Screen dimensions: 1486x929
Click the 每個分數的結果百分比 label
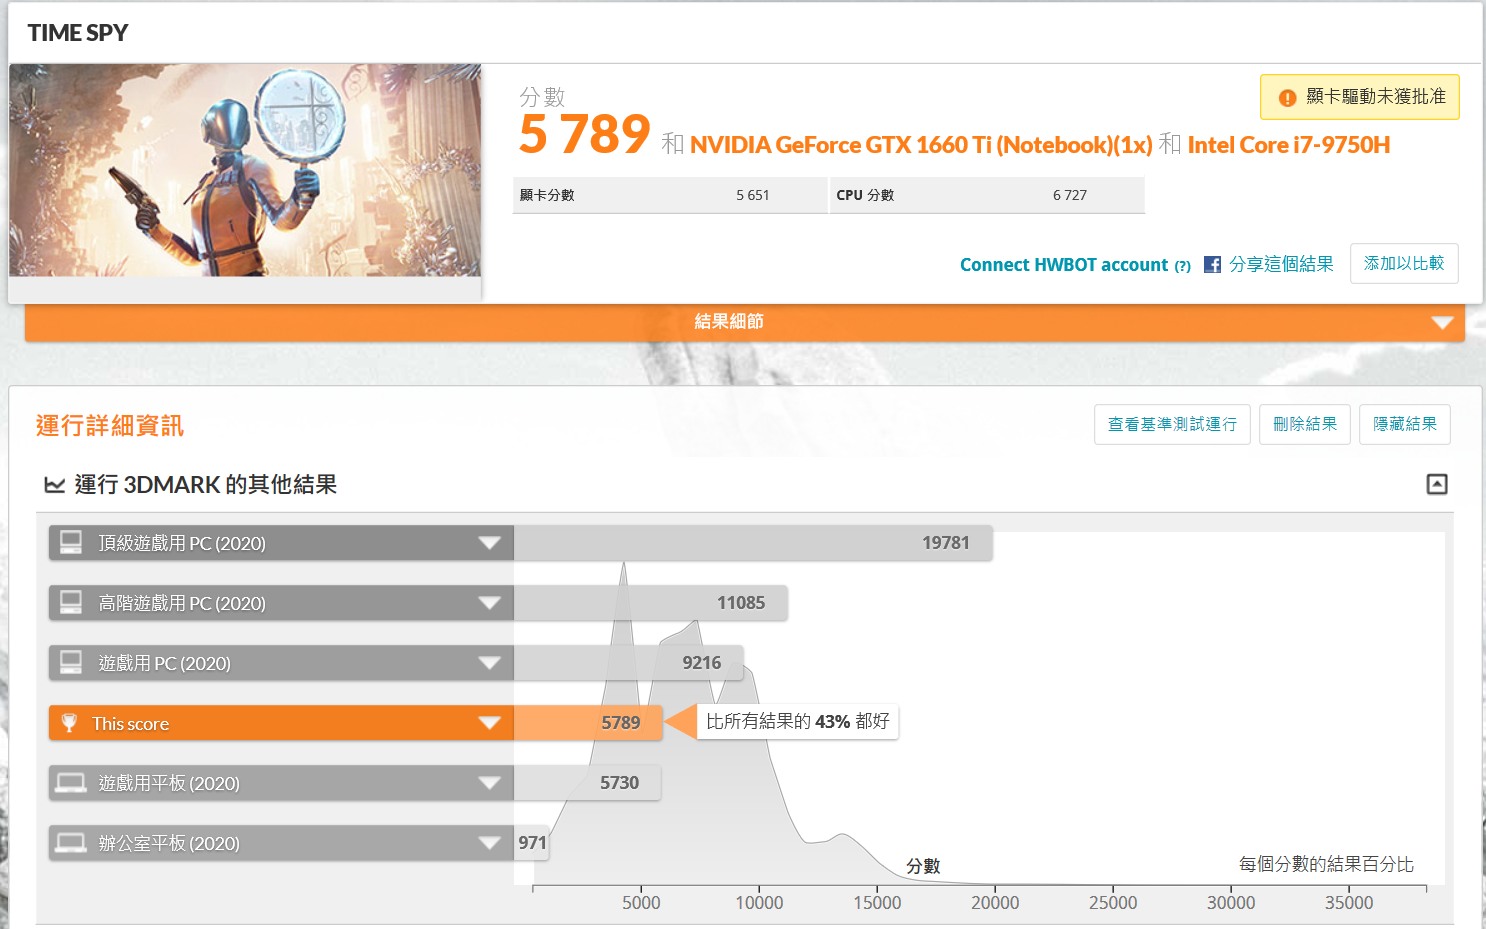1326,864
